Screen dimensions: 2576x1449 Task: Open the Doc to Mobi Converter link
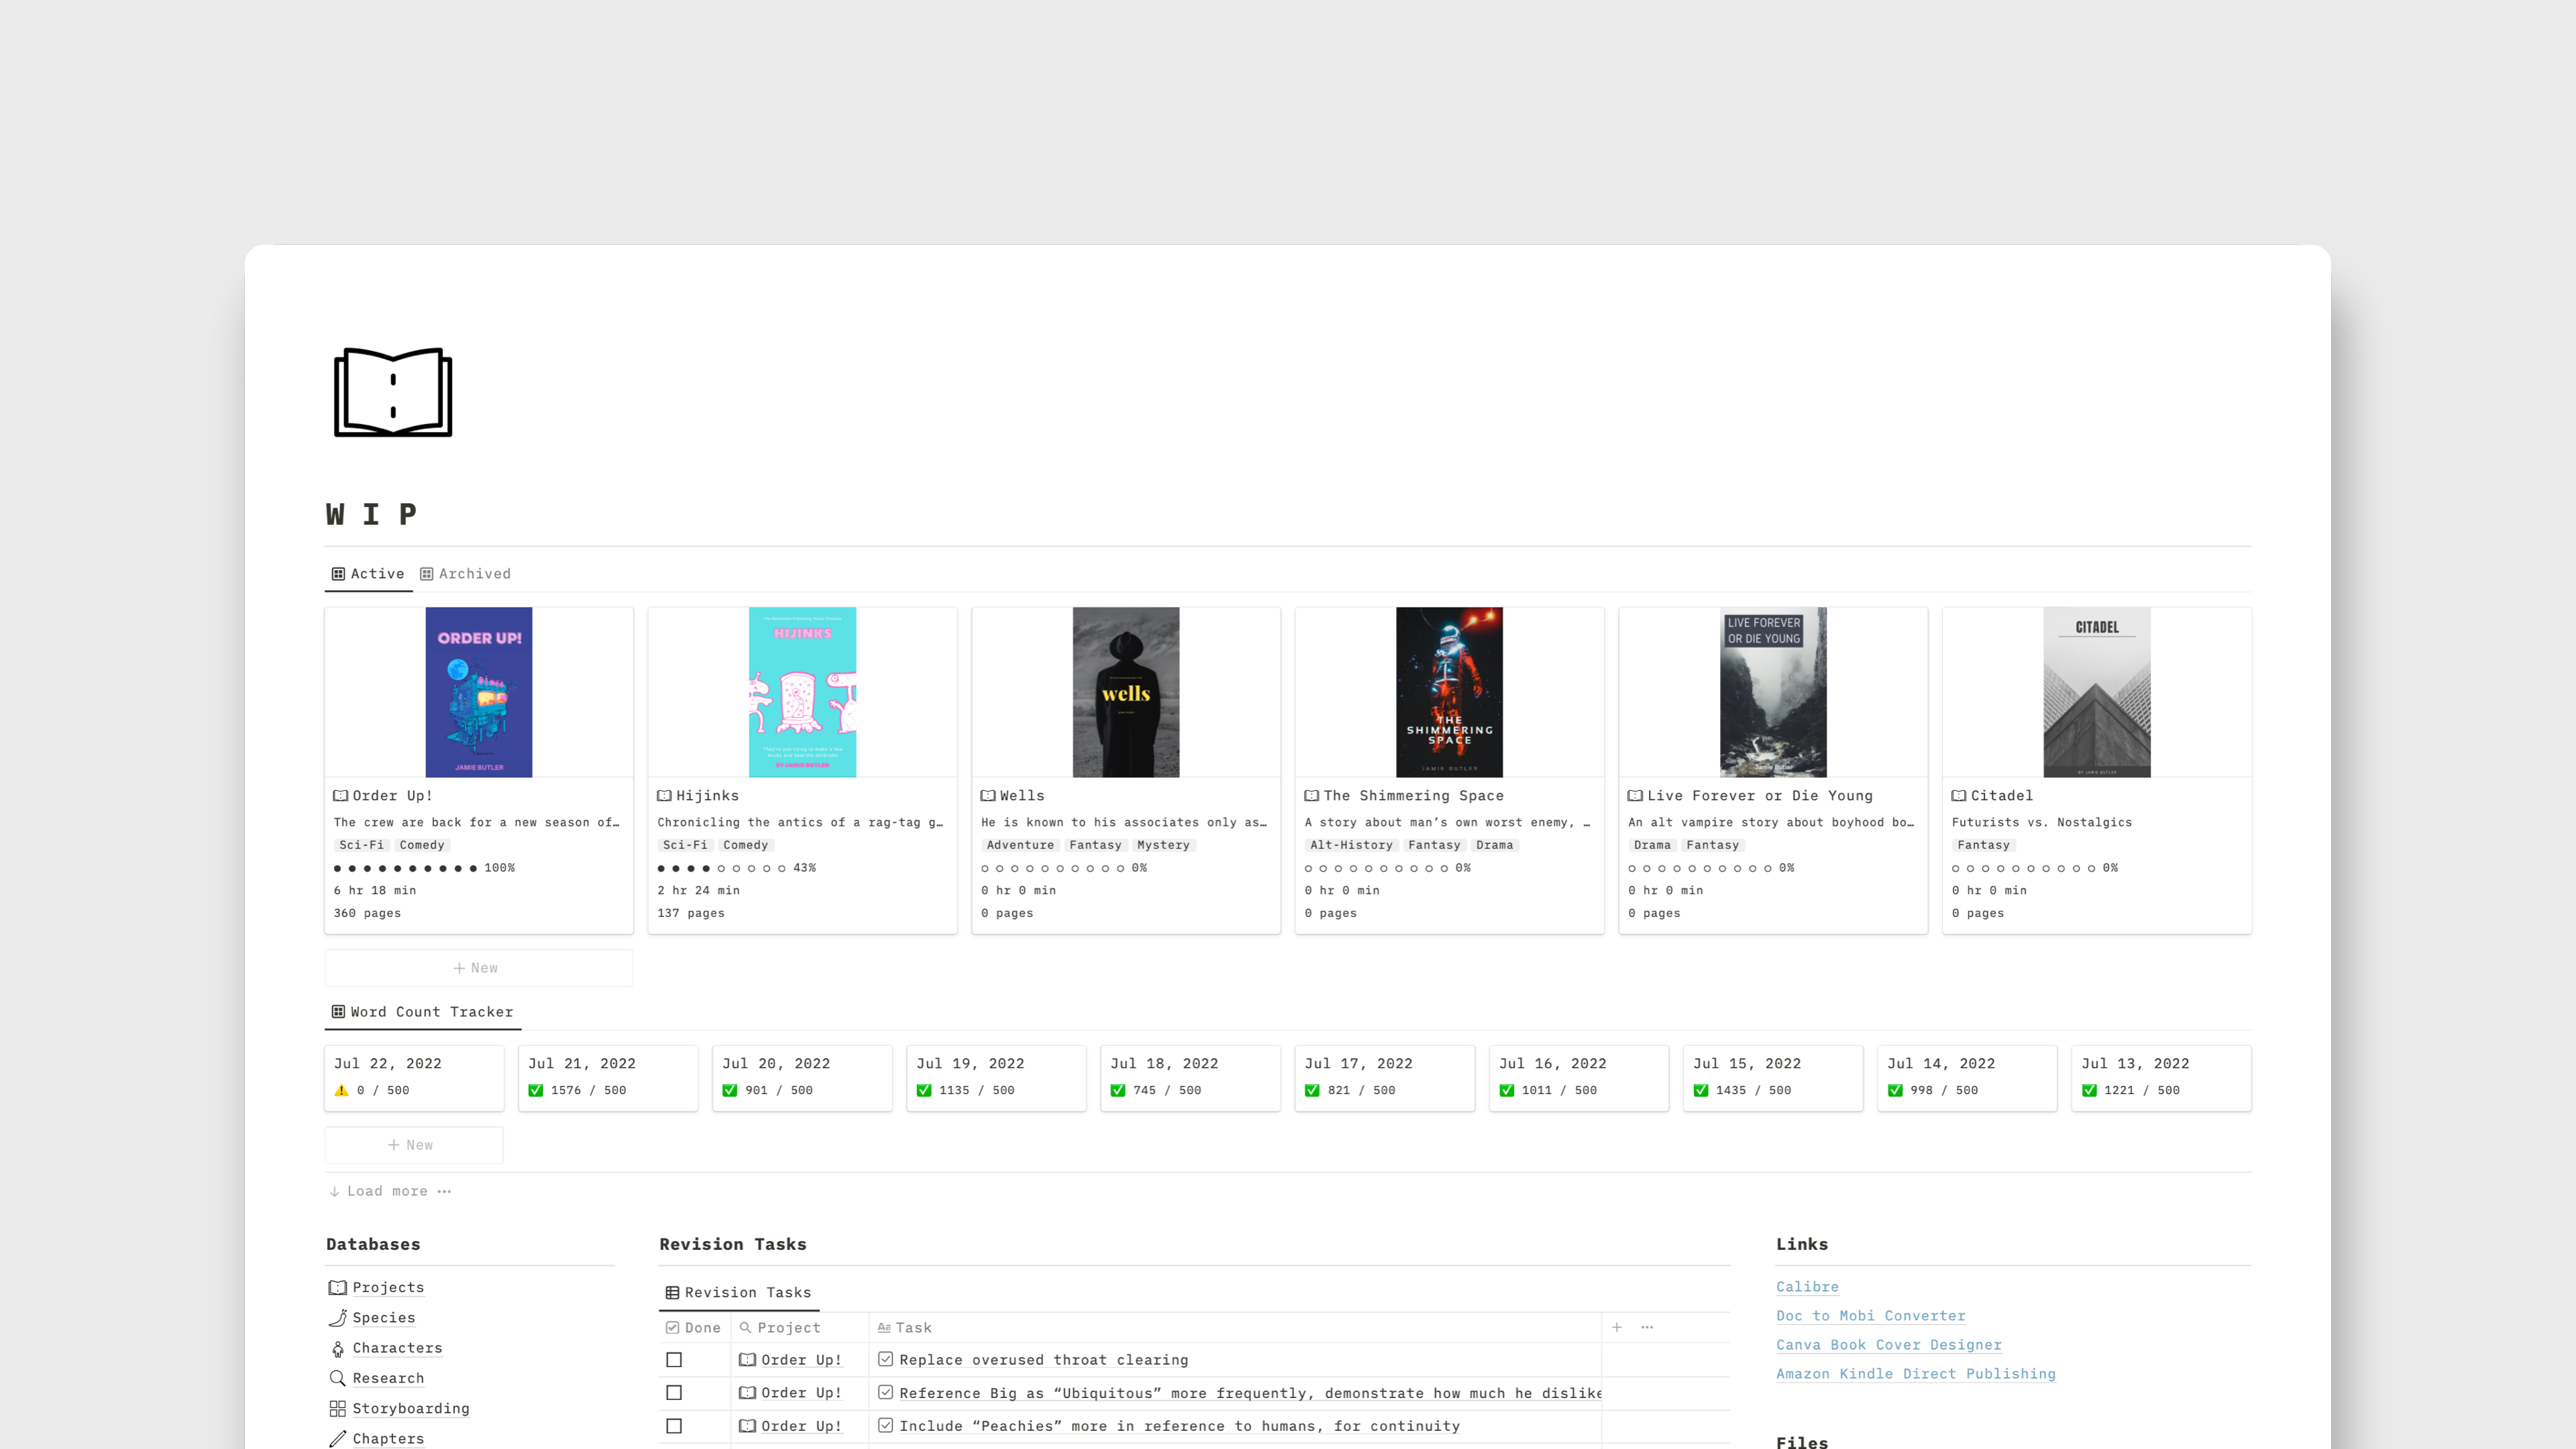[x=1870, y=1315]
